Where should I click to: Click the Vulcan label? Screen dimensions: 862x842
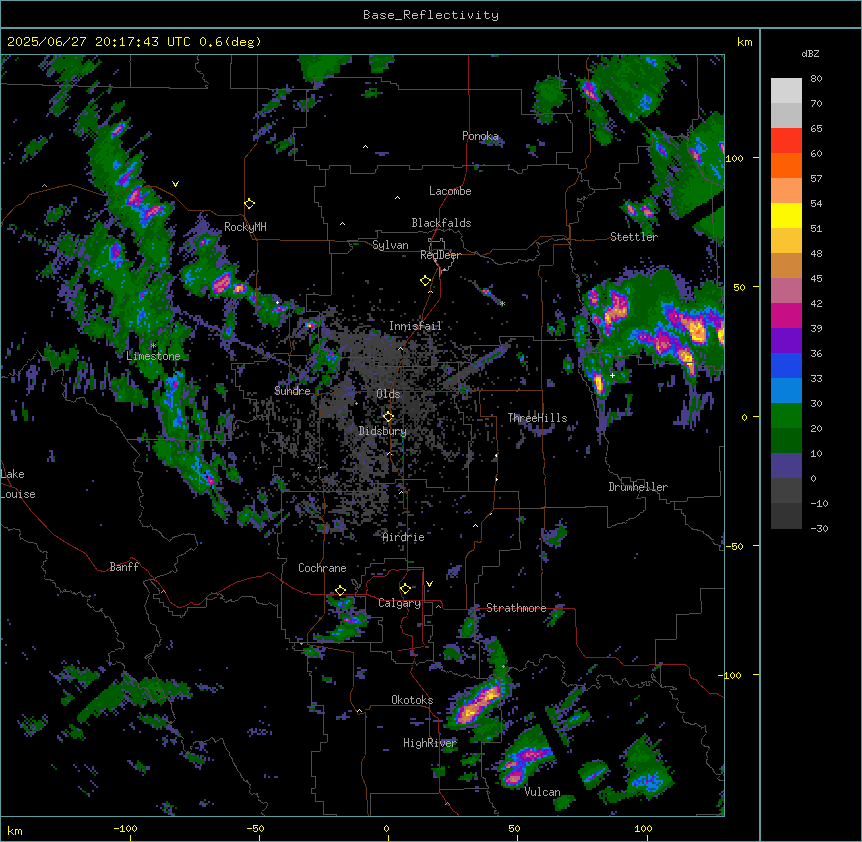tap(542, 792)
